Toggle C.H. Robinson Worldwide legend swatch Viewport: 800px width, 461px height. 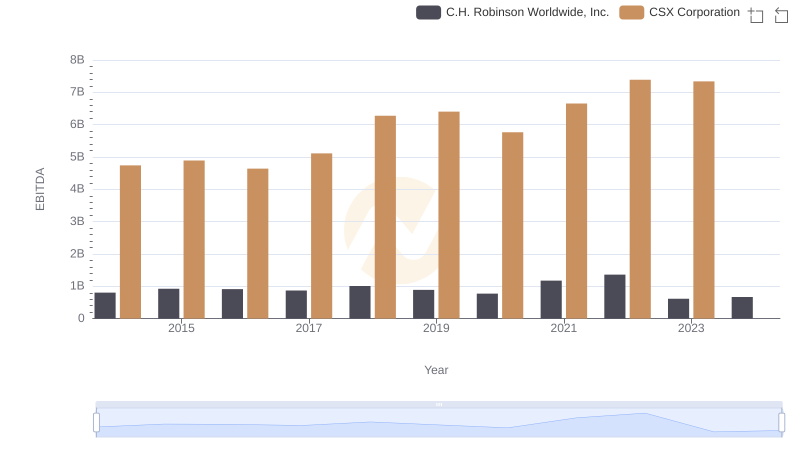coord(428,12)
